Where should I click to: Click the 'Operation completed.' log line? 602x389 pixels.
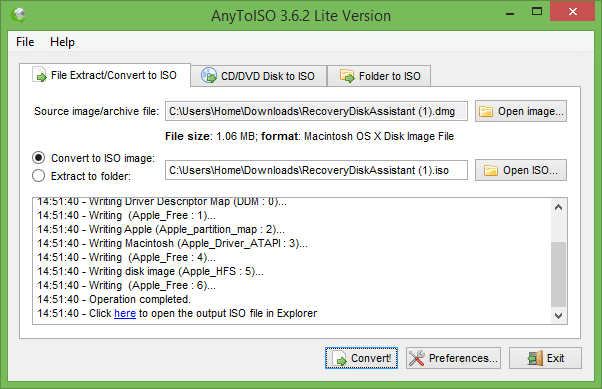(x=114, y=299)
